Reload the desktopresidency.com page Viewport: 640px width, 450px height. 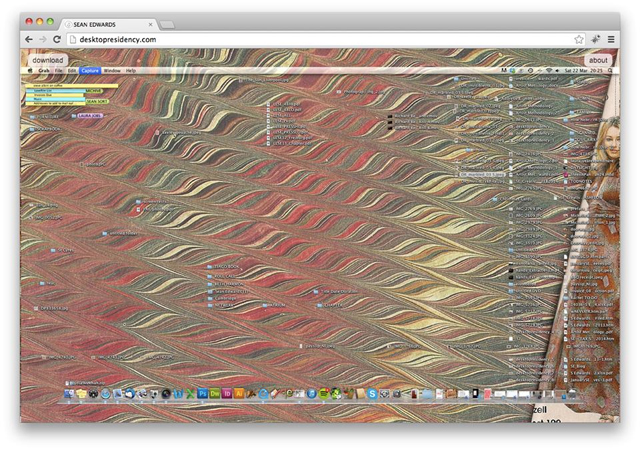pos(57,39)
